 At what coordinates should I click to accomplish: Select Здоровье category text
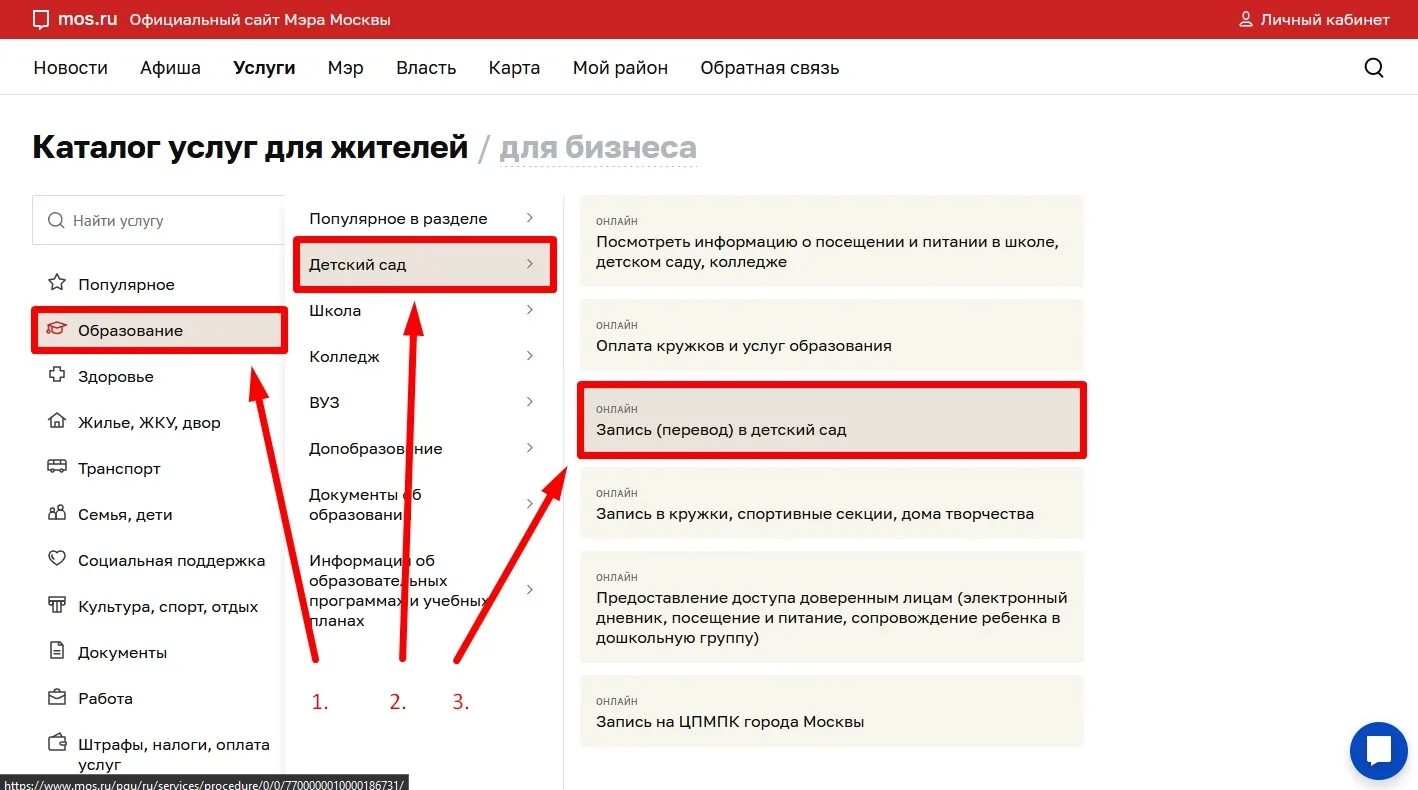point(116,377)
